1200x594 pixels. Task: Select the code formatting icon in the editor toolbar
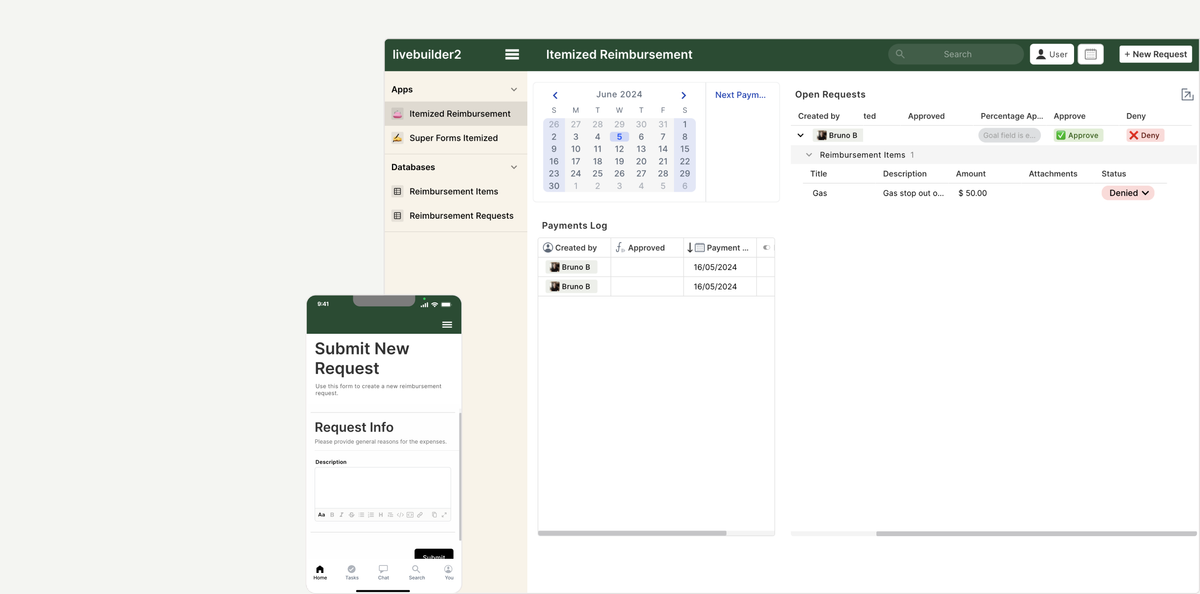tap(400, 514)
